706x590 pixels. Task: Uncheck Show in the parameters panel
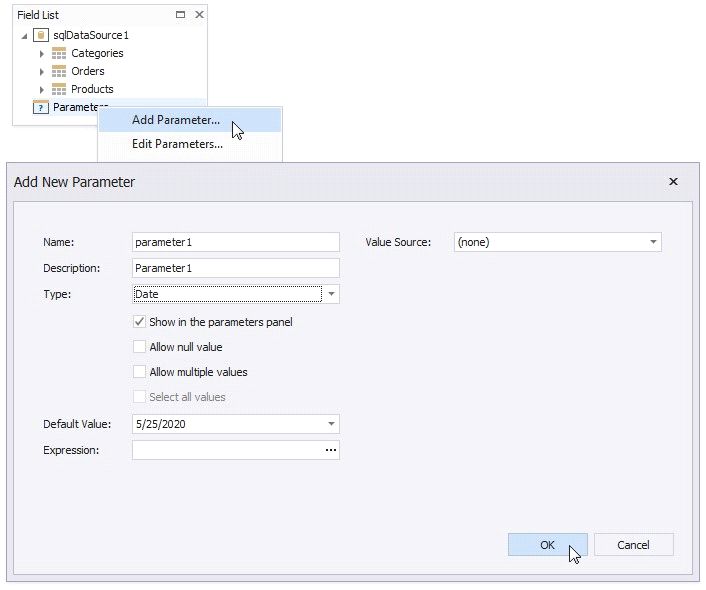(140, 322)
